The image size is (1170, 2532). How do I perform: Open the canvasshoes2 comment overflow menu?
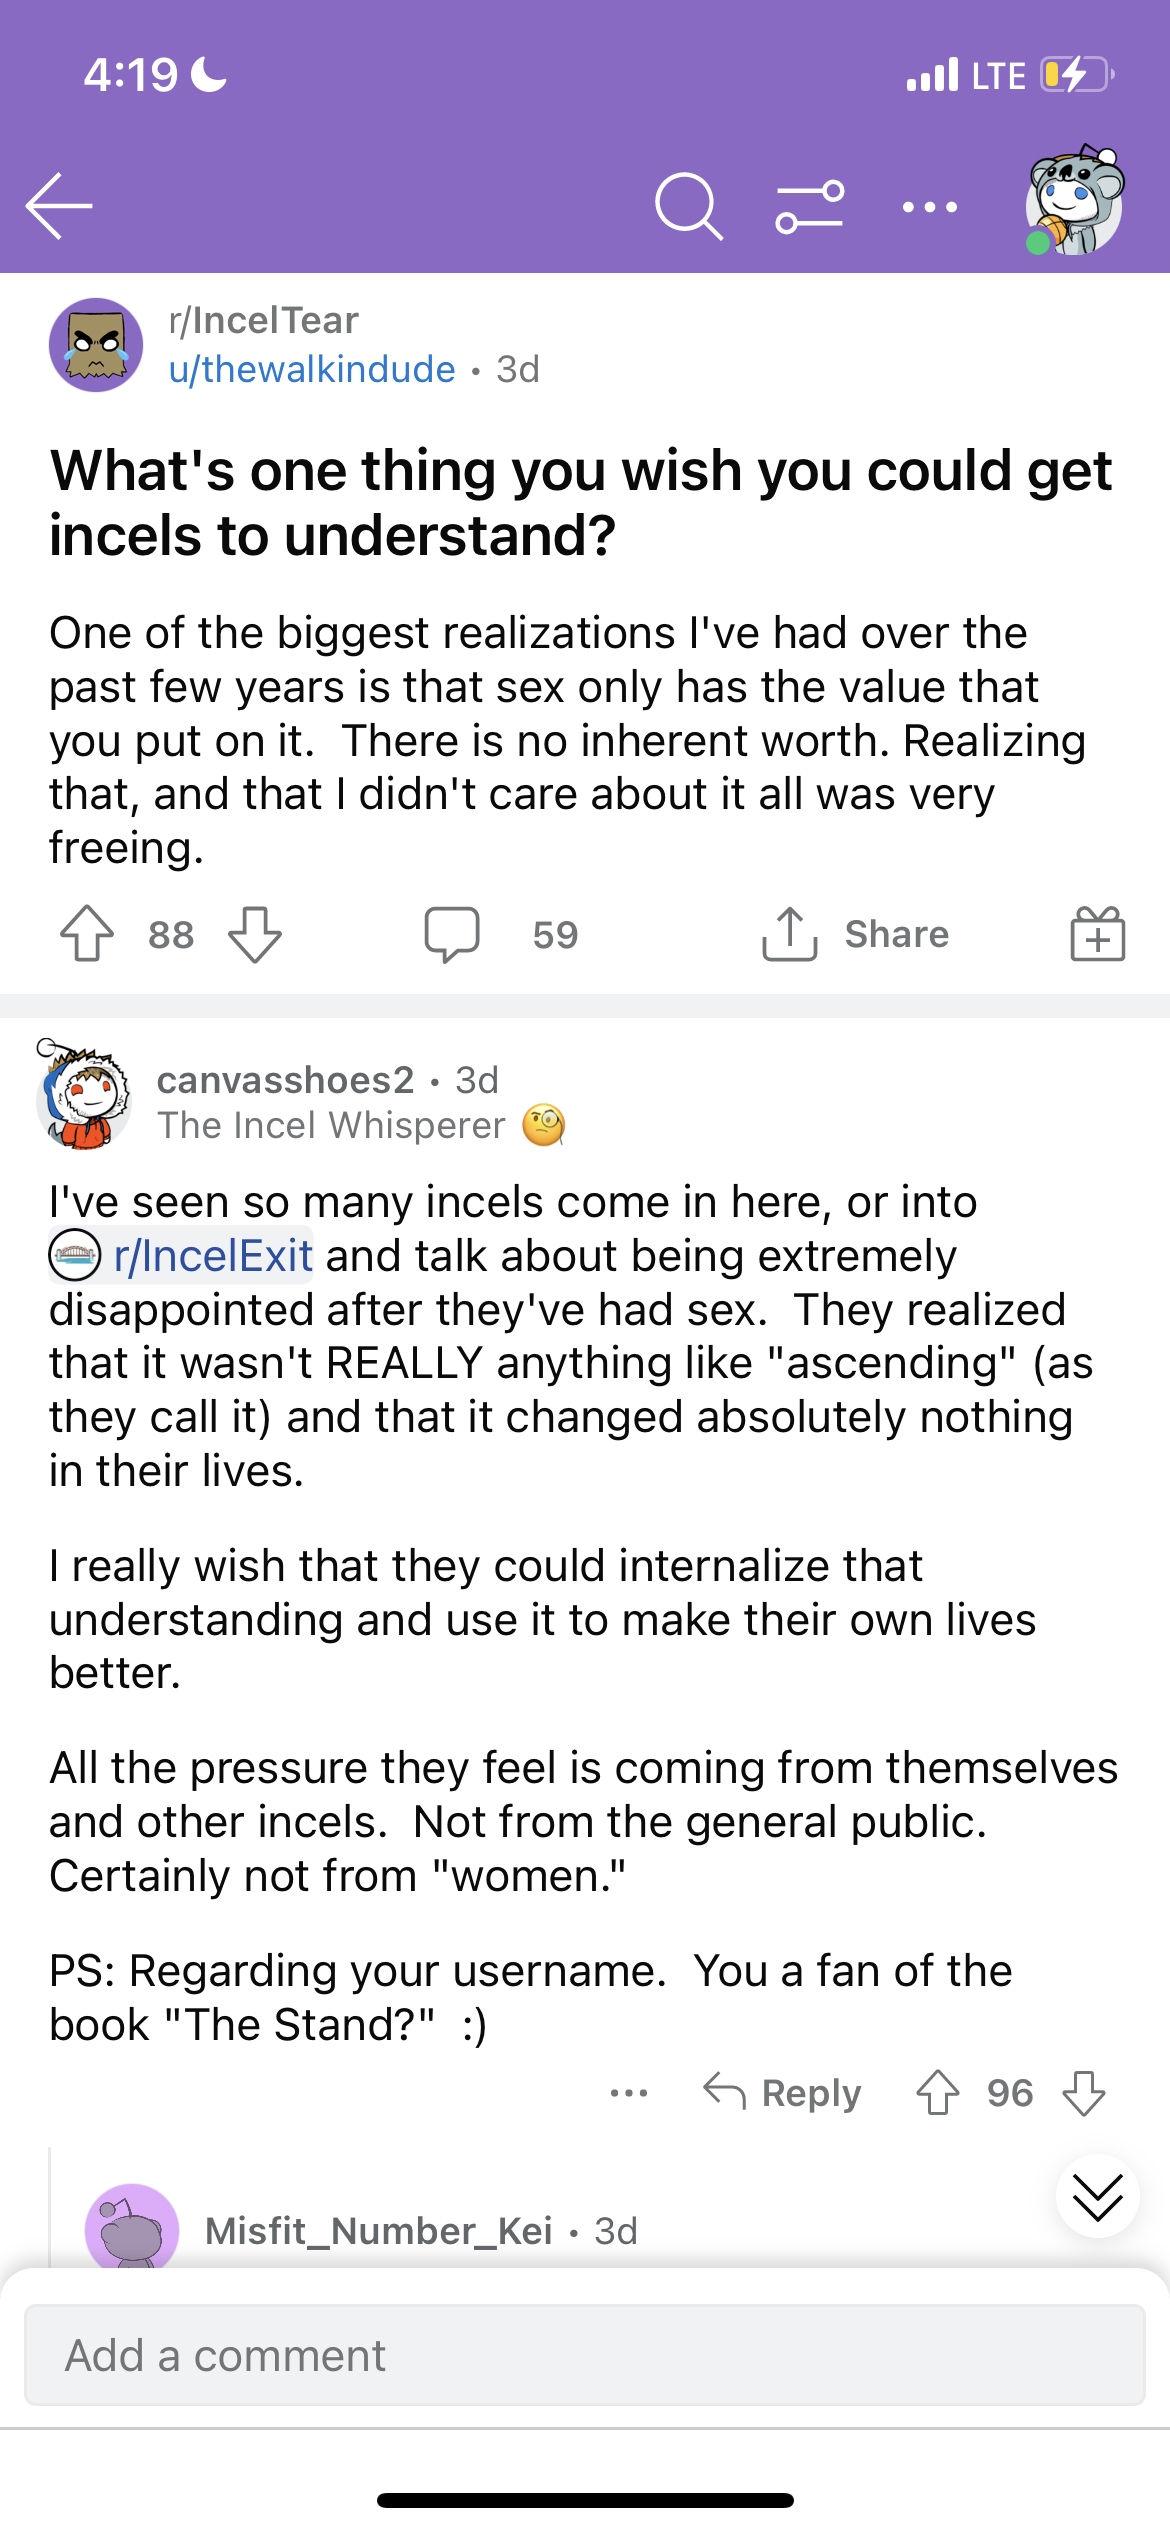pyautogui.click(x=629, y=2093)
